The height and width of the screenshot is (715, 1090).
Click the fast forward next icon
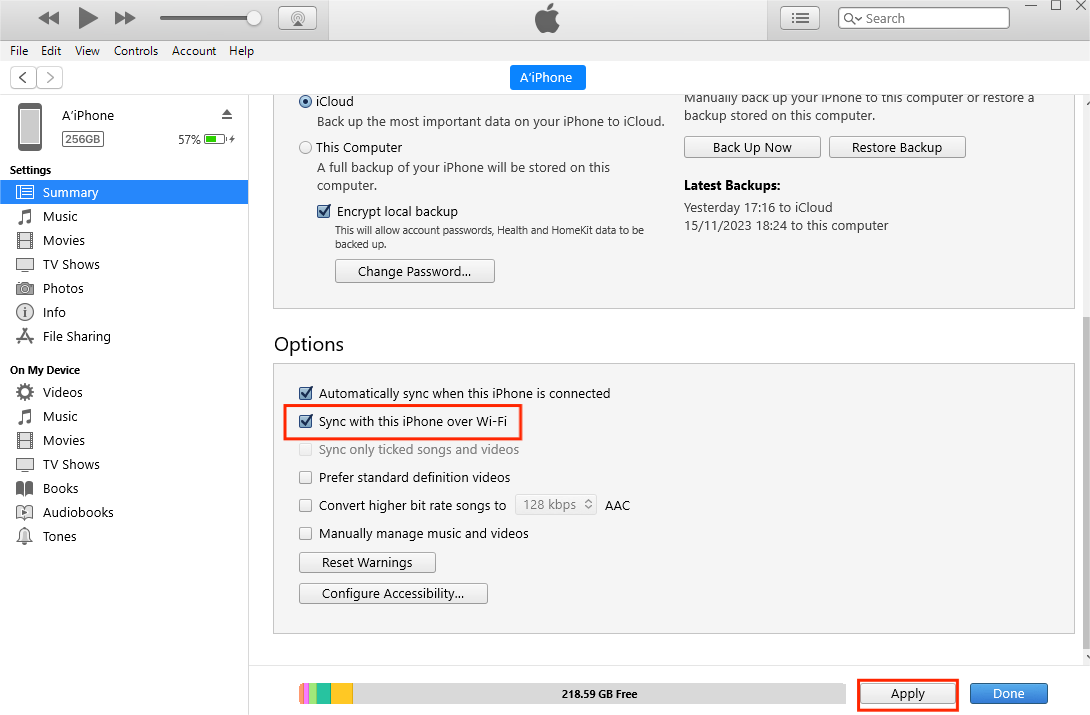[x=125, y=18]
